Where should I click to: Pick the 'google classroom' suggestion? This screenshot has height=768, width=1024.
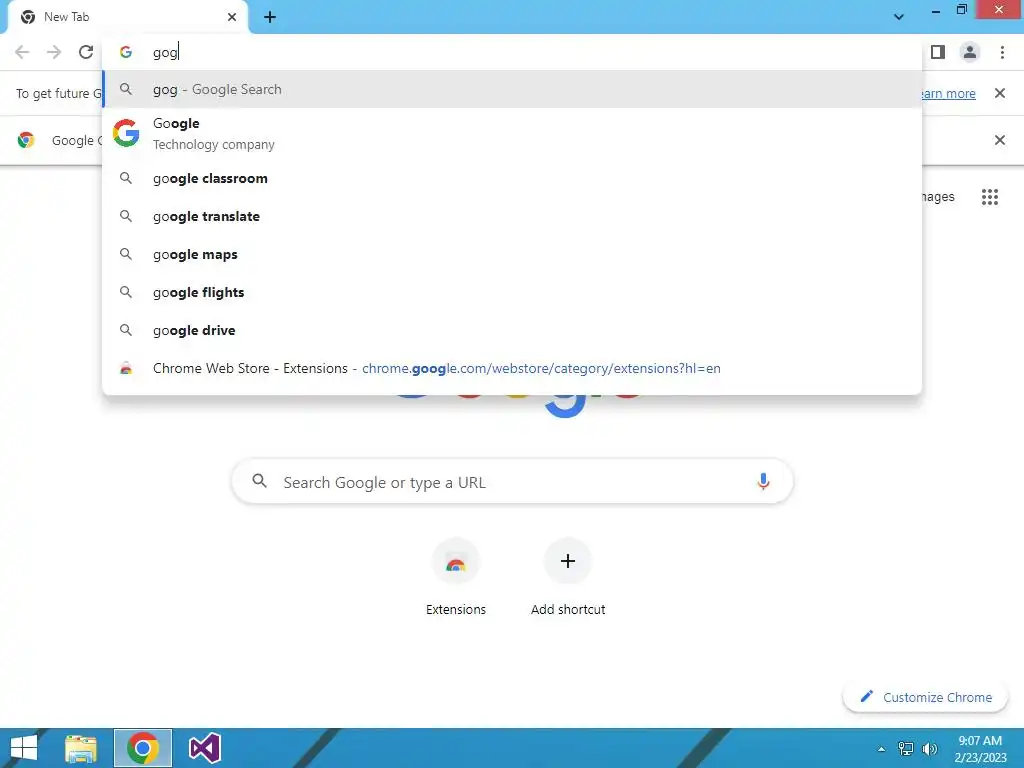(x=512, y=178)
